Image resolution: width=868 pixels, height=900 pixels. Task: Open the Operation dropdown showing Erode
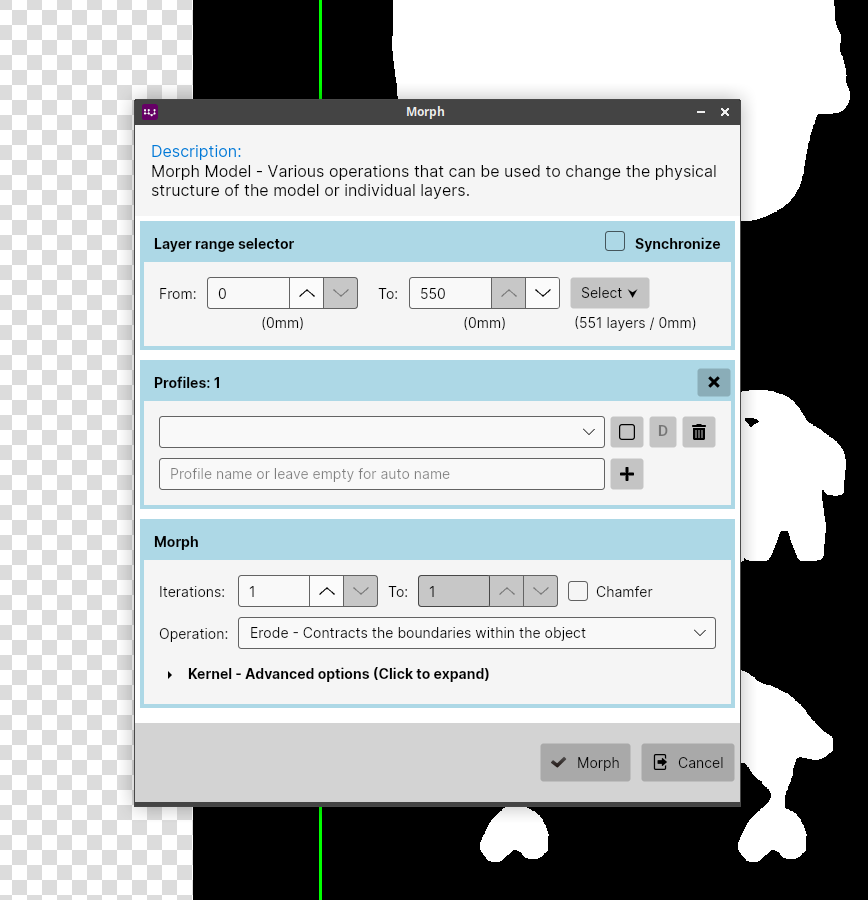476,633
